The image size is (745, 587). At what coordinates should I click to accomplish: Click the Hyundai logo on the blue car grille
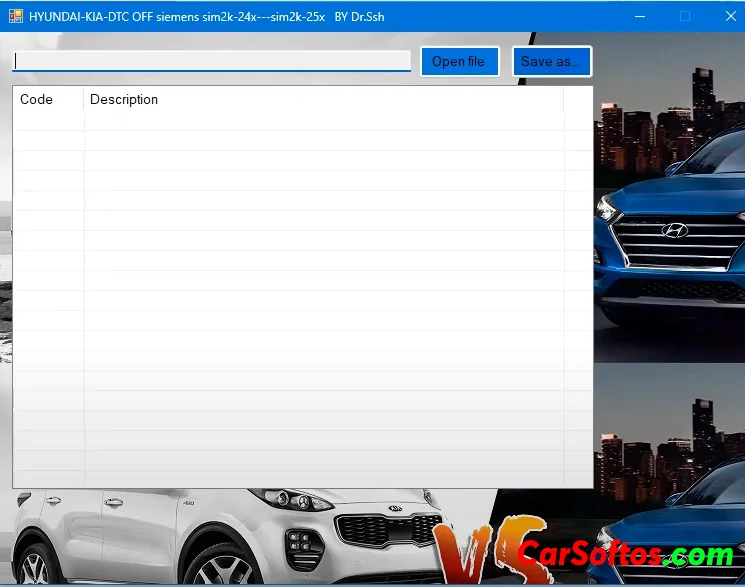click(676, 231)
